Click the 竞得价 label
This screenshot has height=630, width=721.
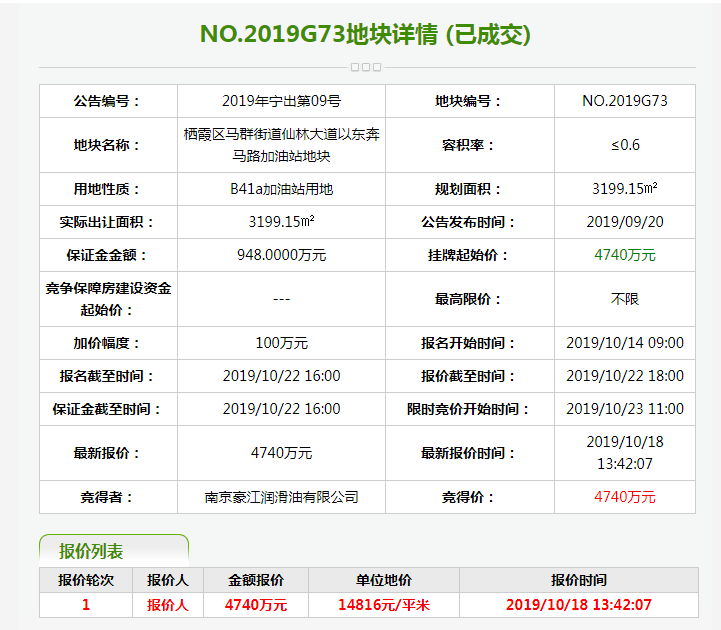coord(469,497)
